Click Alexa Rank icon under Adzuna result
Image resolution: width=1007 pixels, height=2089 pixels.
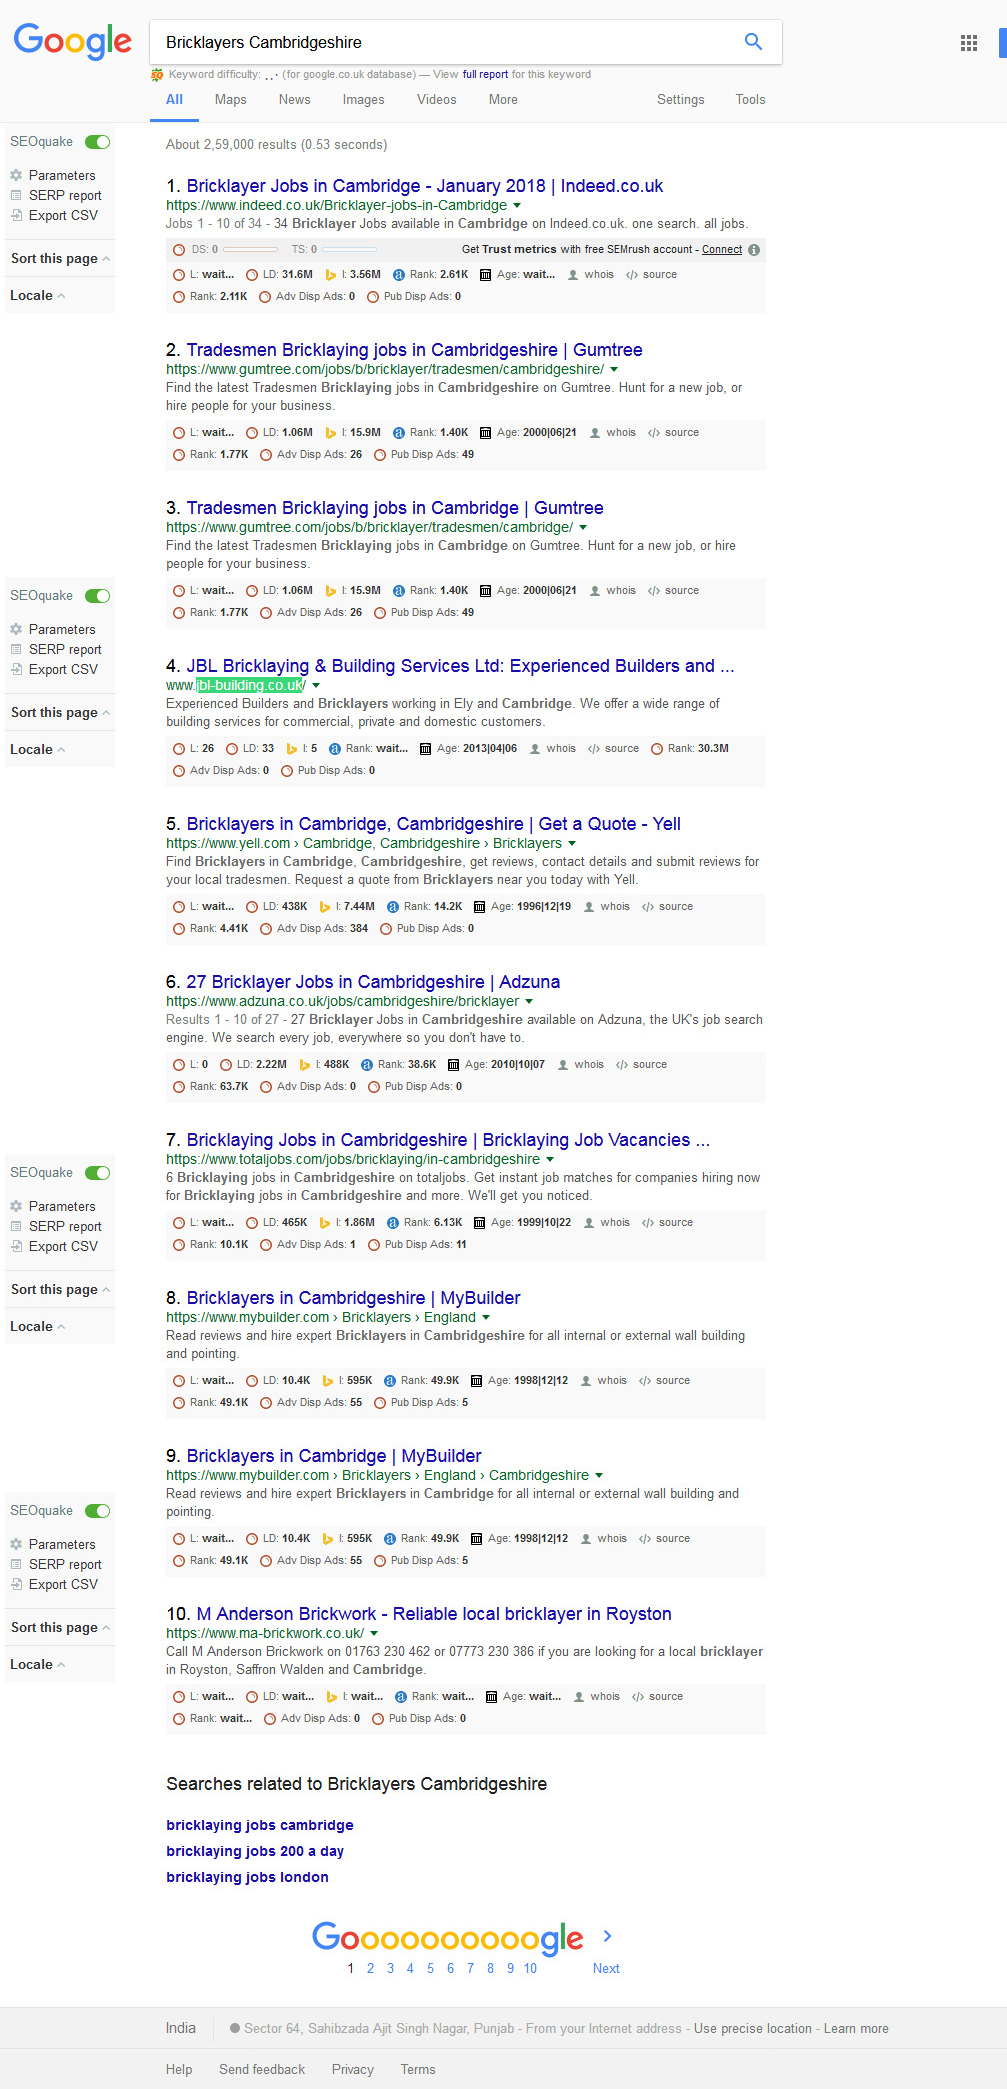(367, 1065)
